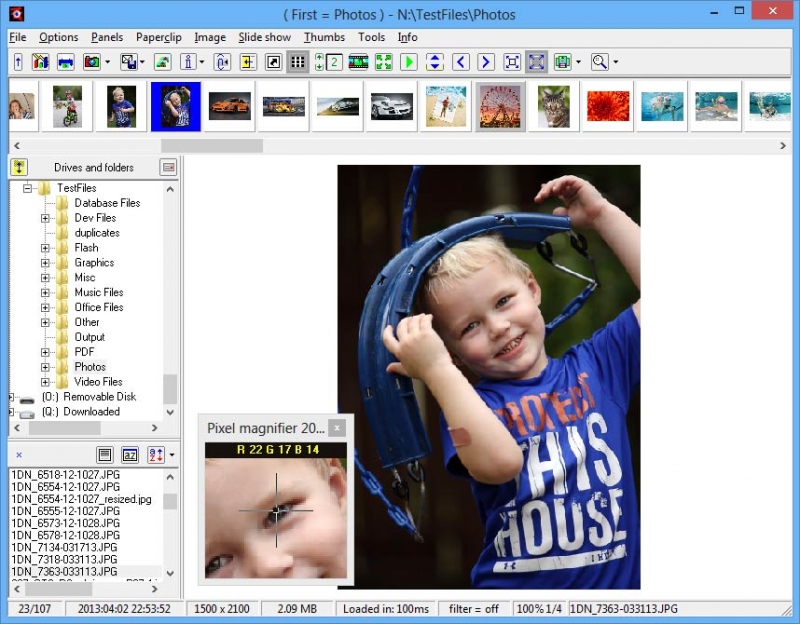The width and height of the screenshot is (800, 624).
Task: Select file 1DN_7134-031713.JPG in list
Action: [x=64, y=547]
